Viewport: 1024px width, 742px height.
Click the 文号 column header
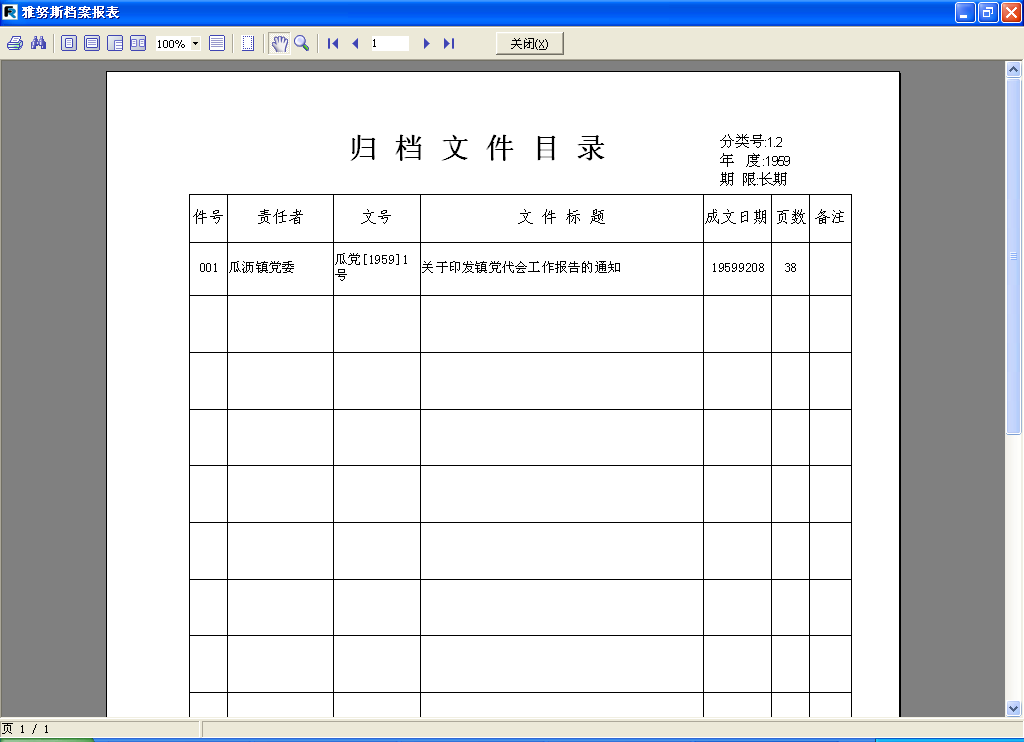point(377,218)
